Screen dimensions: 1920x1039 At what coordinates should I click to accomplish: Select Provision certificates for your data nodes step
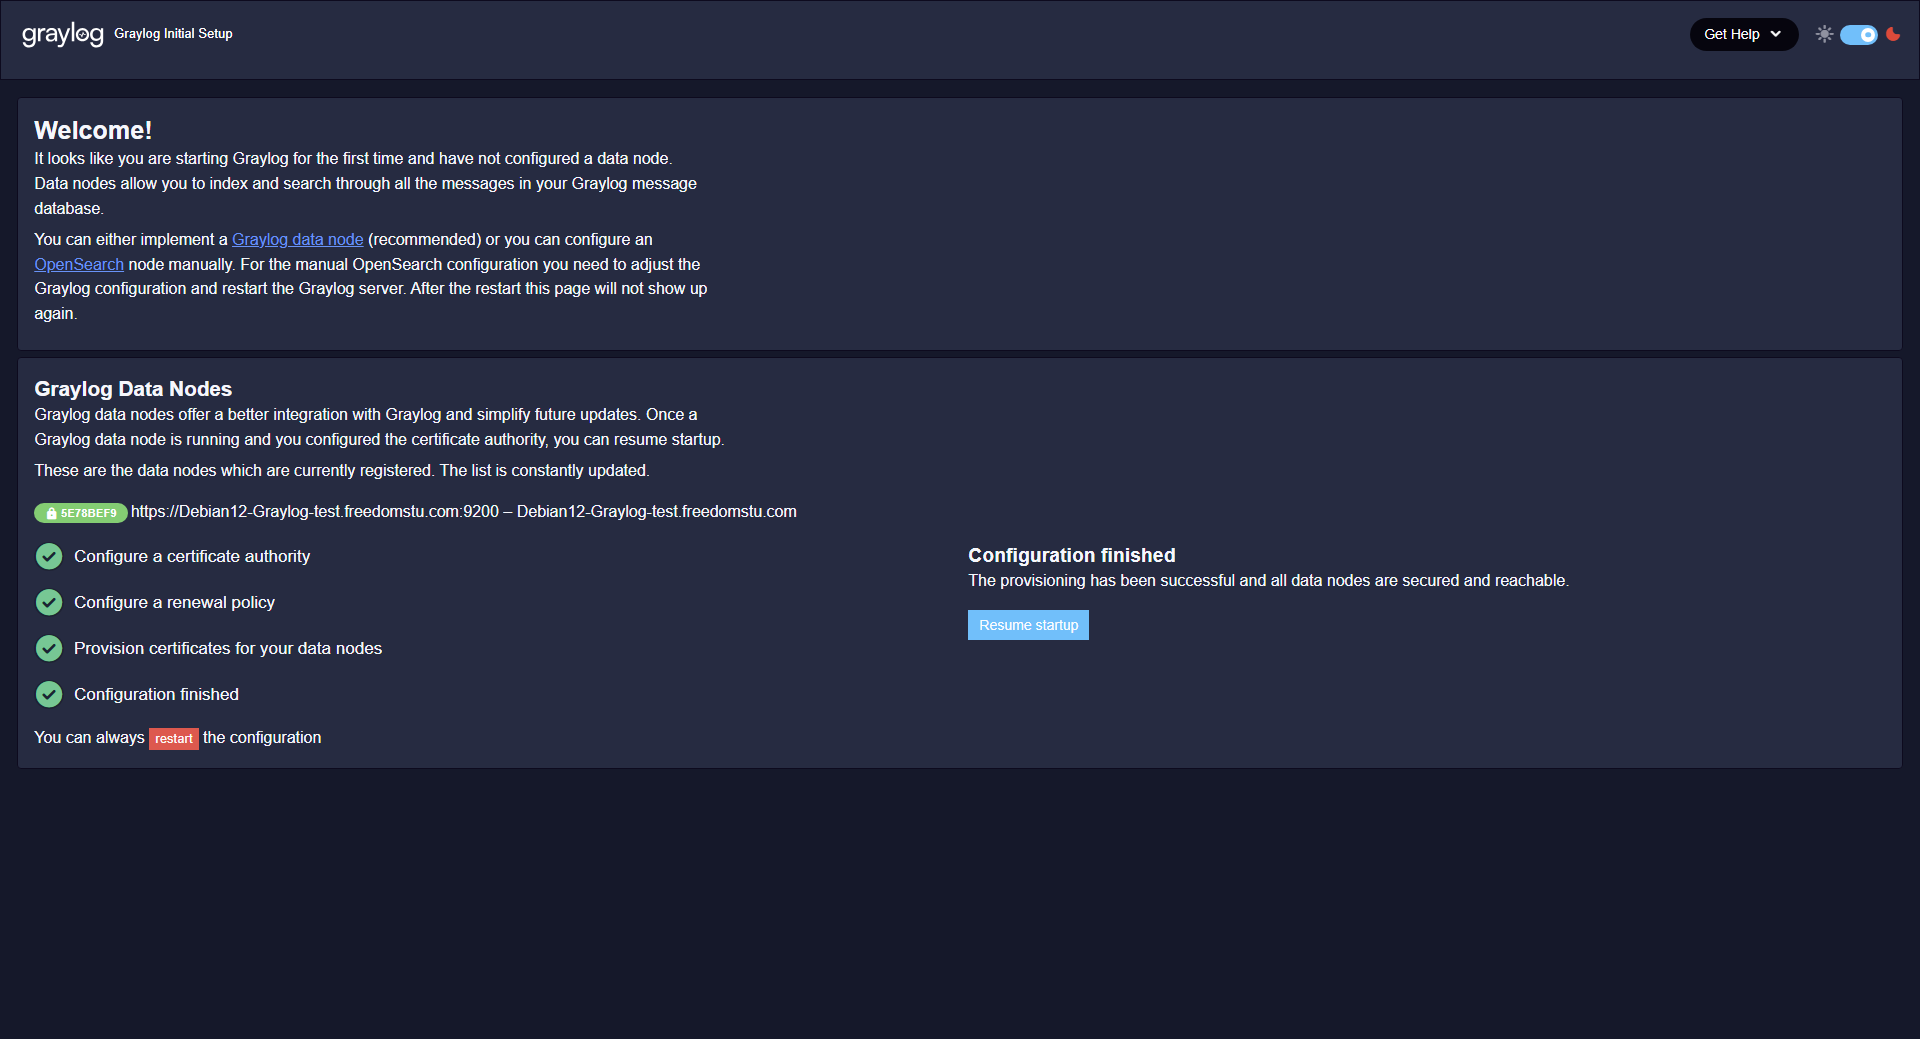[228, 649]
